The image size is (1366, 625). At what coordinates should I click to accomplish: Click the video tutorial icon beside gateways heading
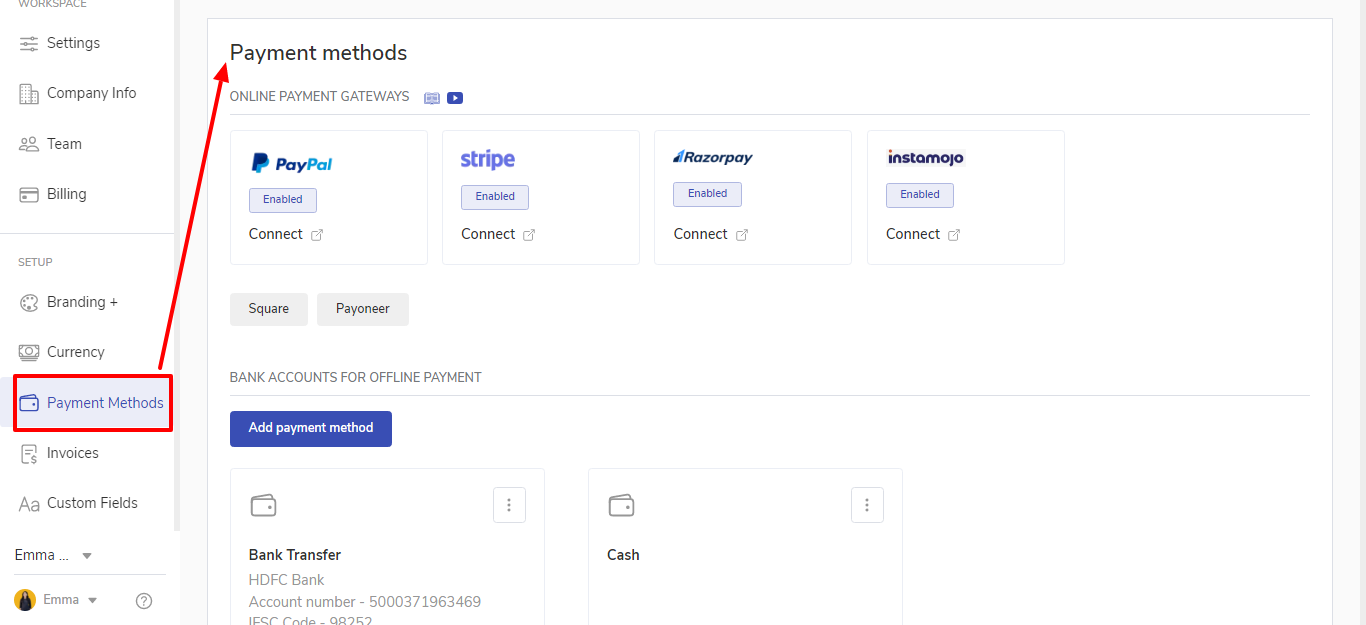455,98
